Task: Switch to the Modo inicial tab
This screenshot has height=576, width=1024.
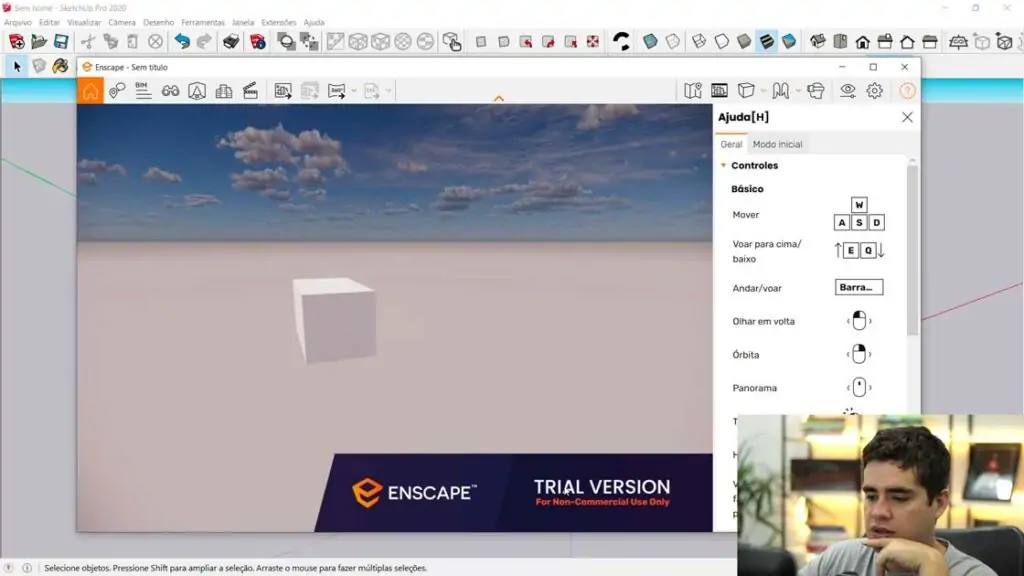Action: click(779, 143)
